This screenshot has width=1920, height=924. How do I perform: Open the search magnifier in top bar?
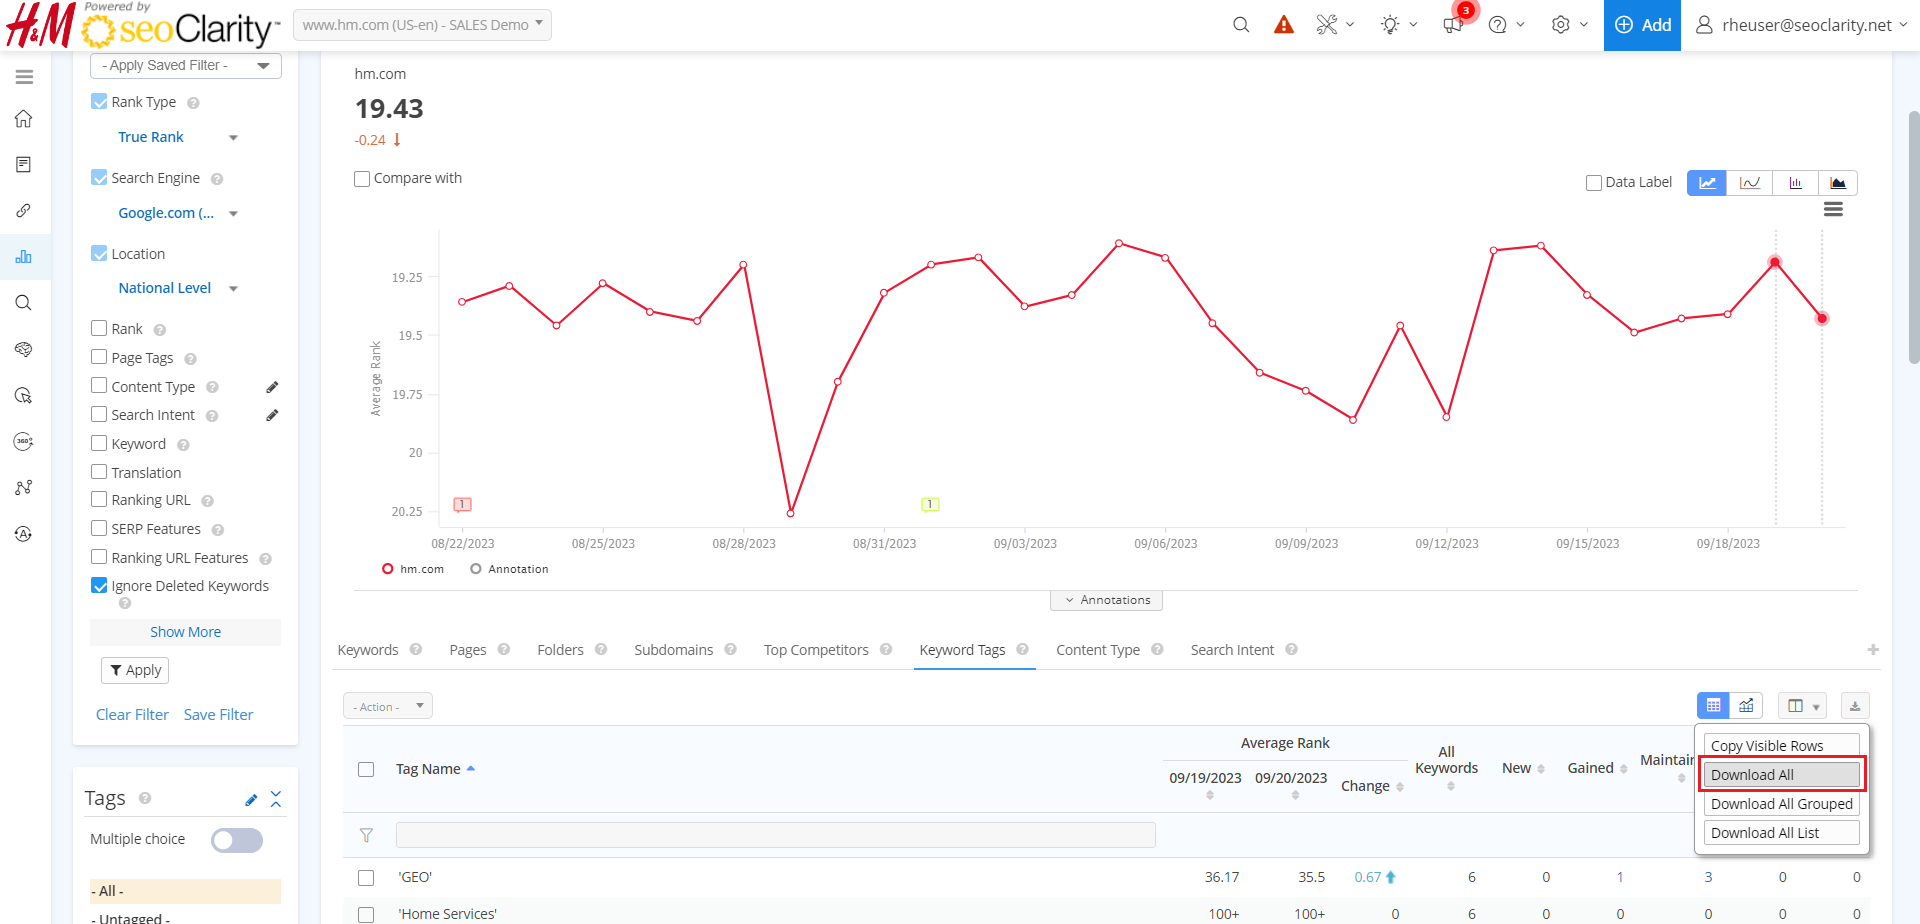click(1241, 25)
